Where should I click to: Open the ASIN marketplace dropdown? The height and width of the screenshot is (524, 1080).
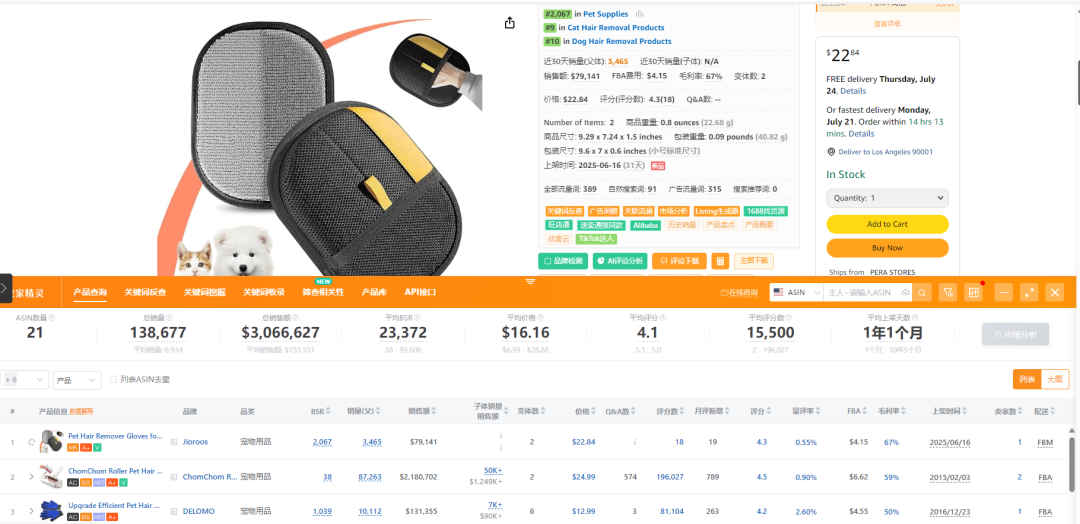coord(796,293)
